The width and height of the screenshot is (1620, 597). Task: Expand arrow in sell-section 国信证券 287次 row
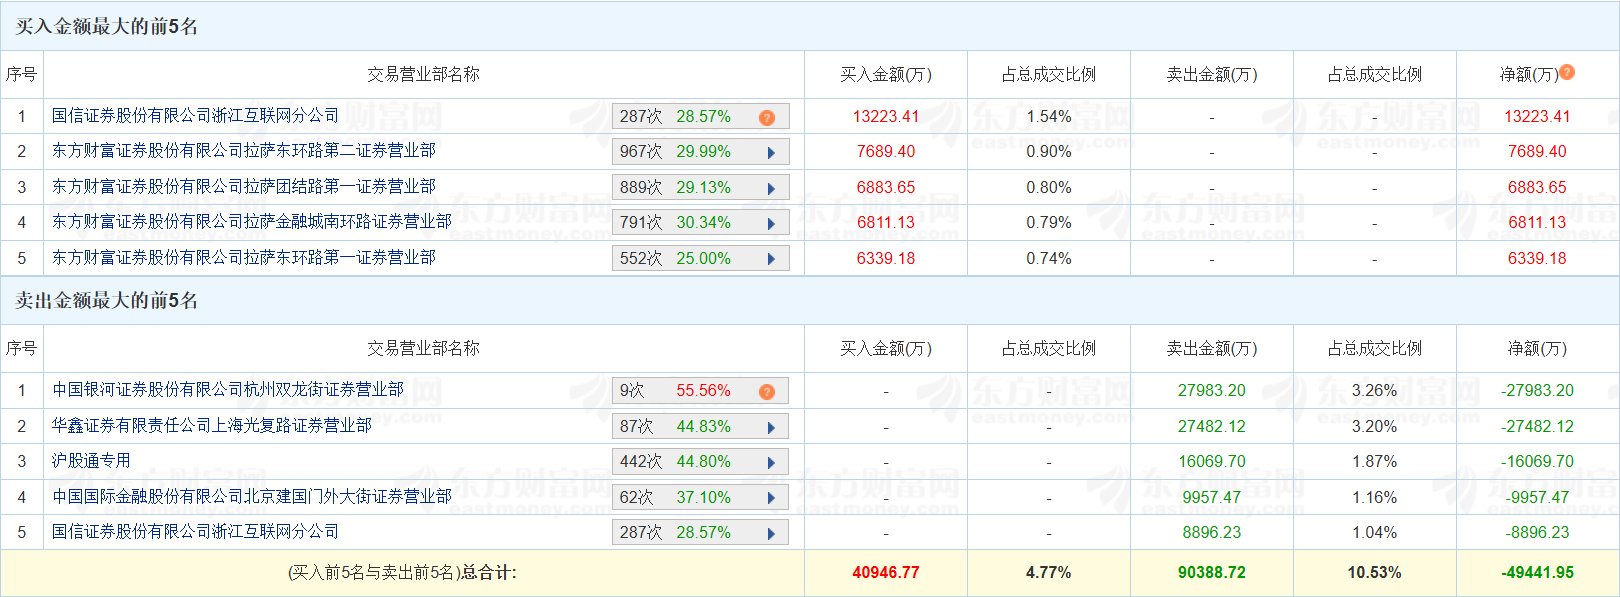(771, 534)
